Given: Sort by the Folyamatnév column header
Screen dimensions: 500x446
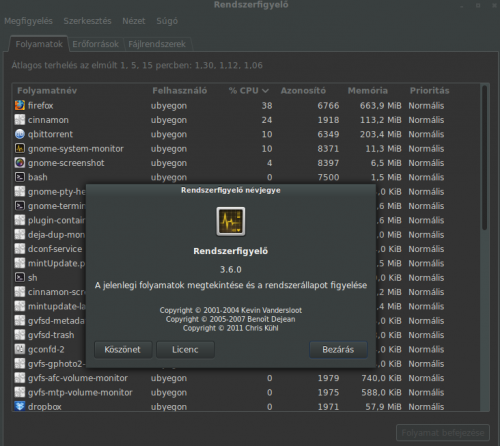Looking at the screenshot, I should pyautogui.click(x=47, y=91).
